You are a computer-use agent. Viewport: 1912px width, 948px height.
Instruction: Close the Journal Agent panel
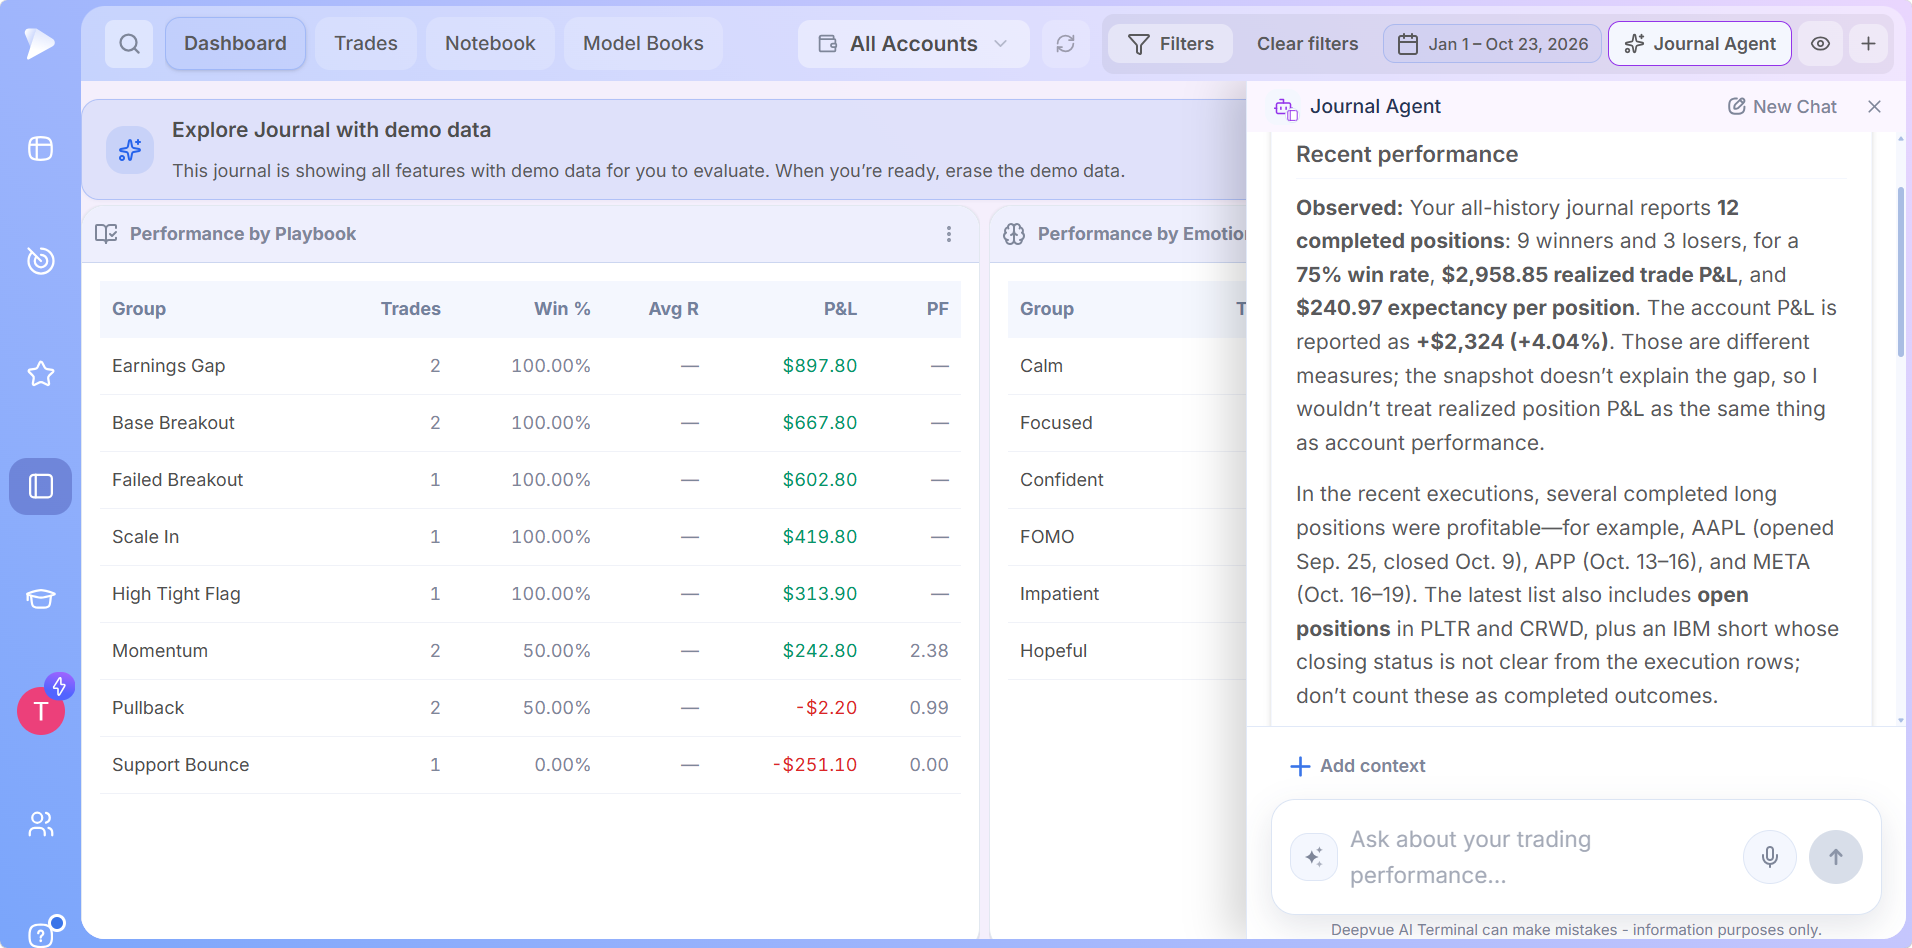pyautogui.click(x=1874, y=107)
